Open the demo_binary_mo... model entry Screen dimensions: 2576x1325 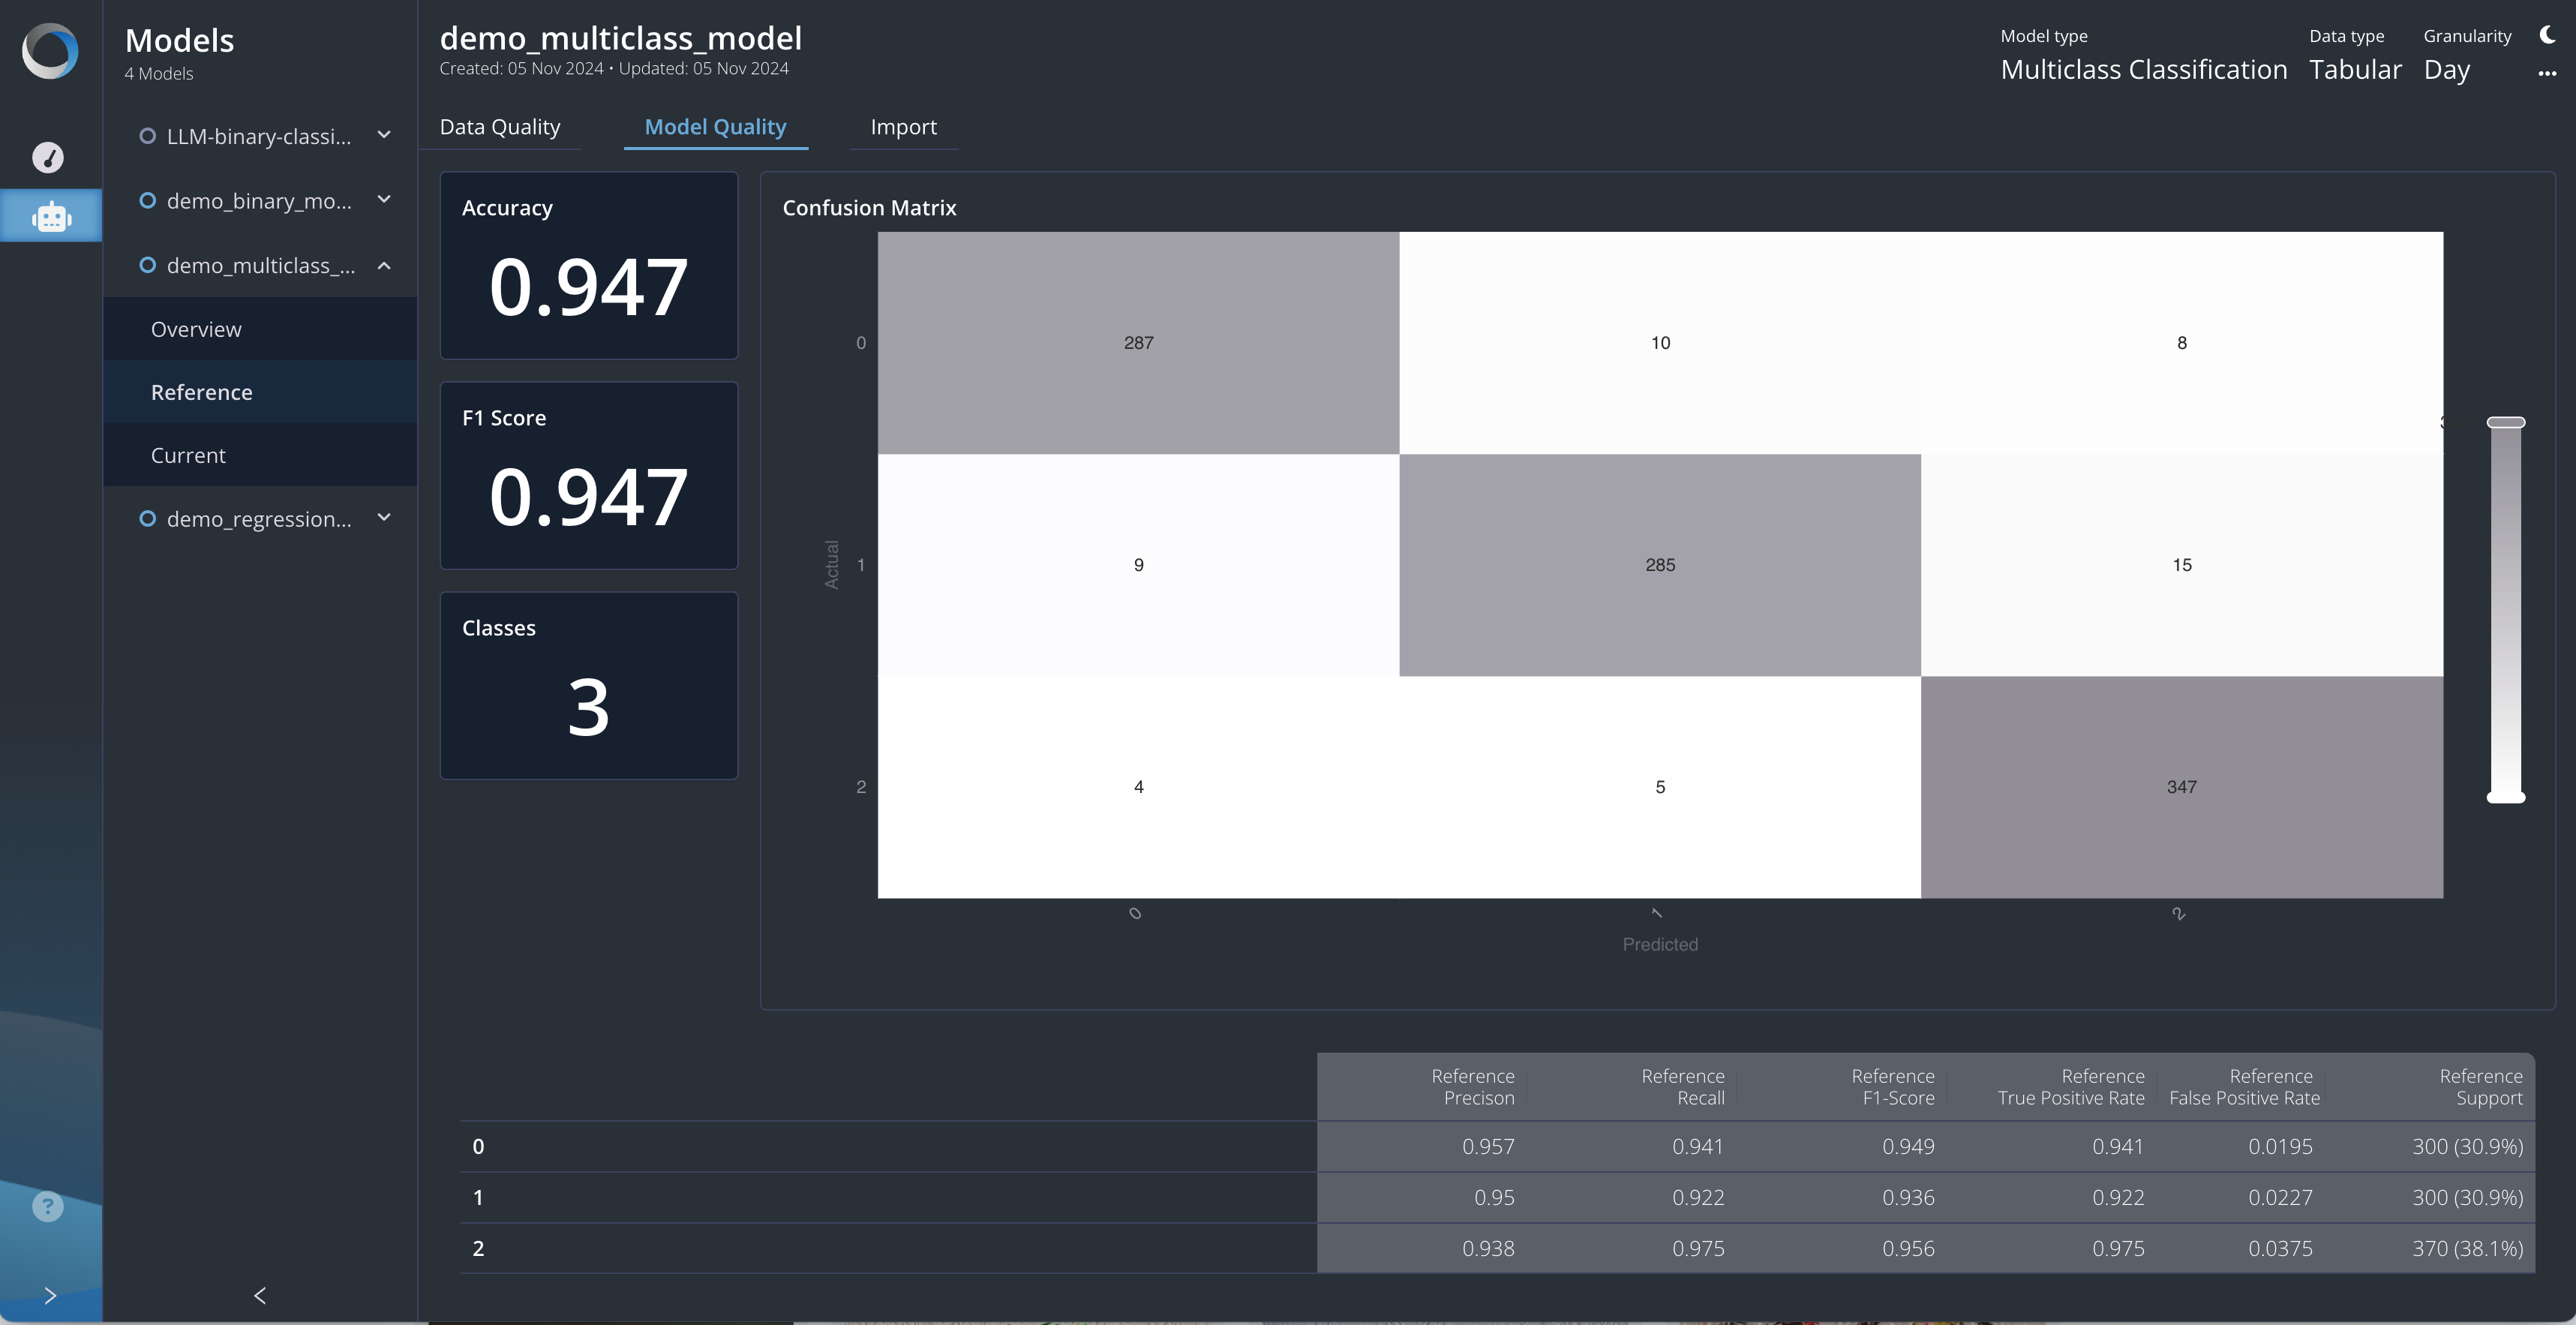(259, 200)
